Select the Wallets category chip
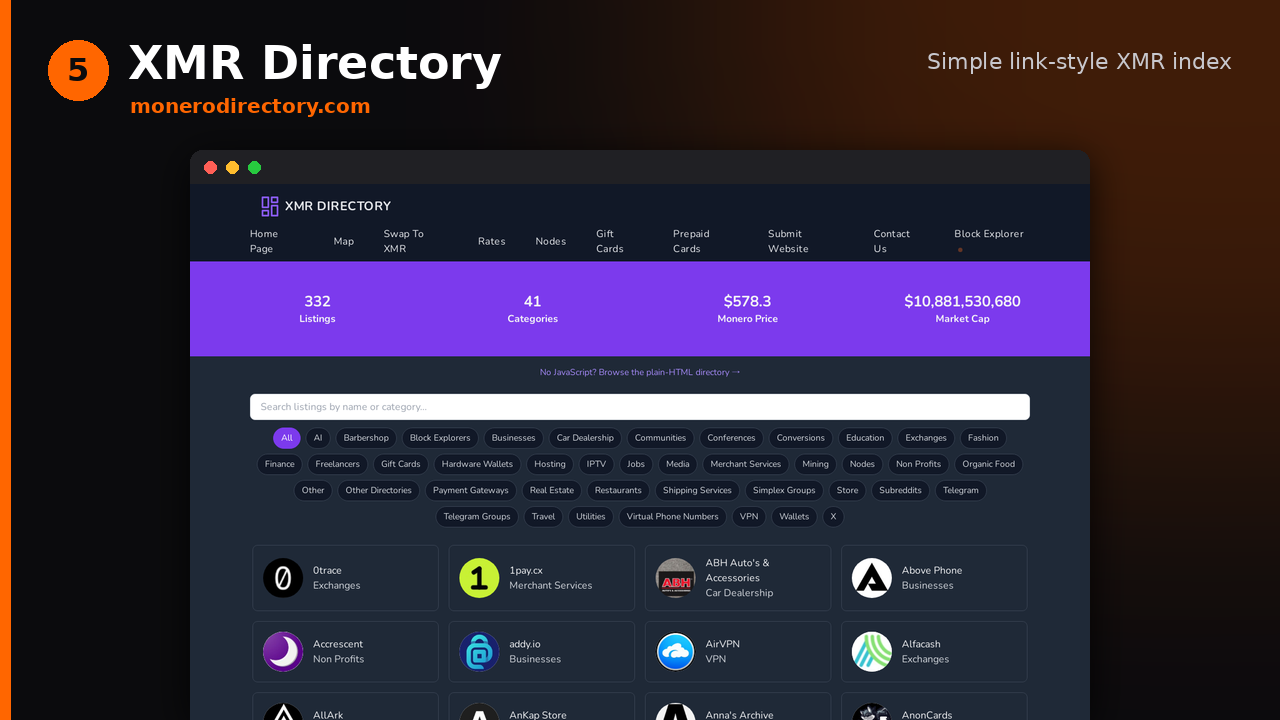 (795, 517)
